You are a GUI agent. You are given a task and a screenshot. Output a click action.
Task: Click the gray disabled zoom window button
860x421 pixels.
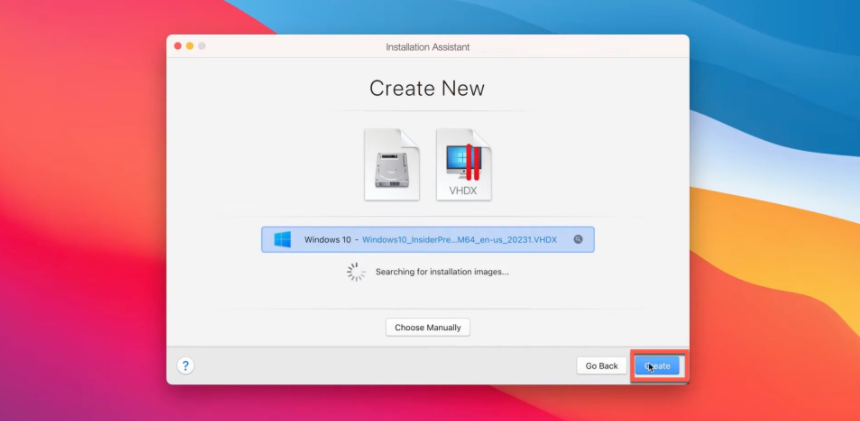coord(202,46)
